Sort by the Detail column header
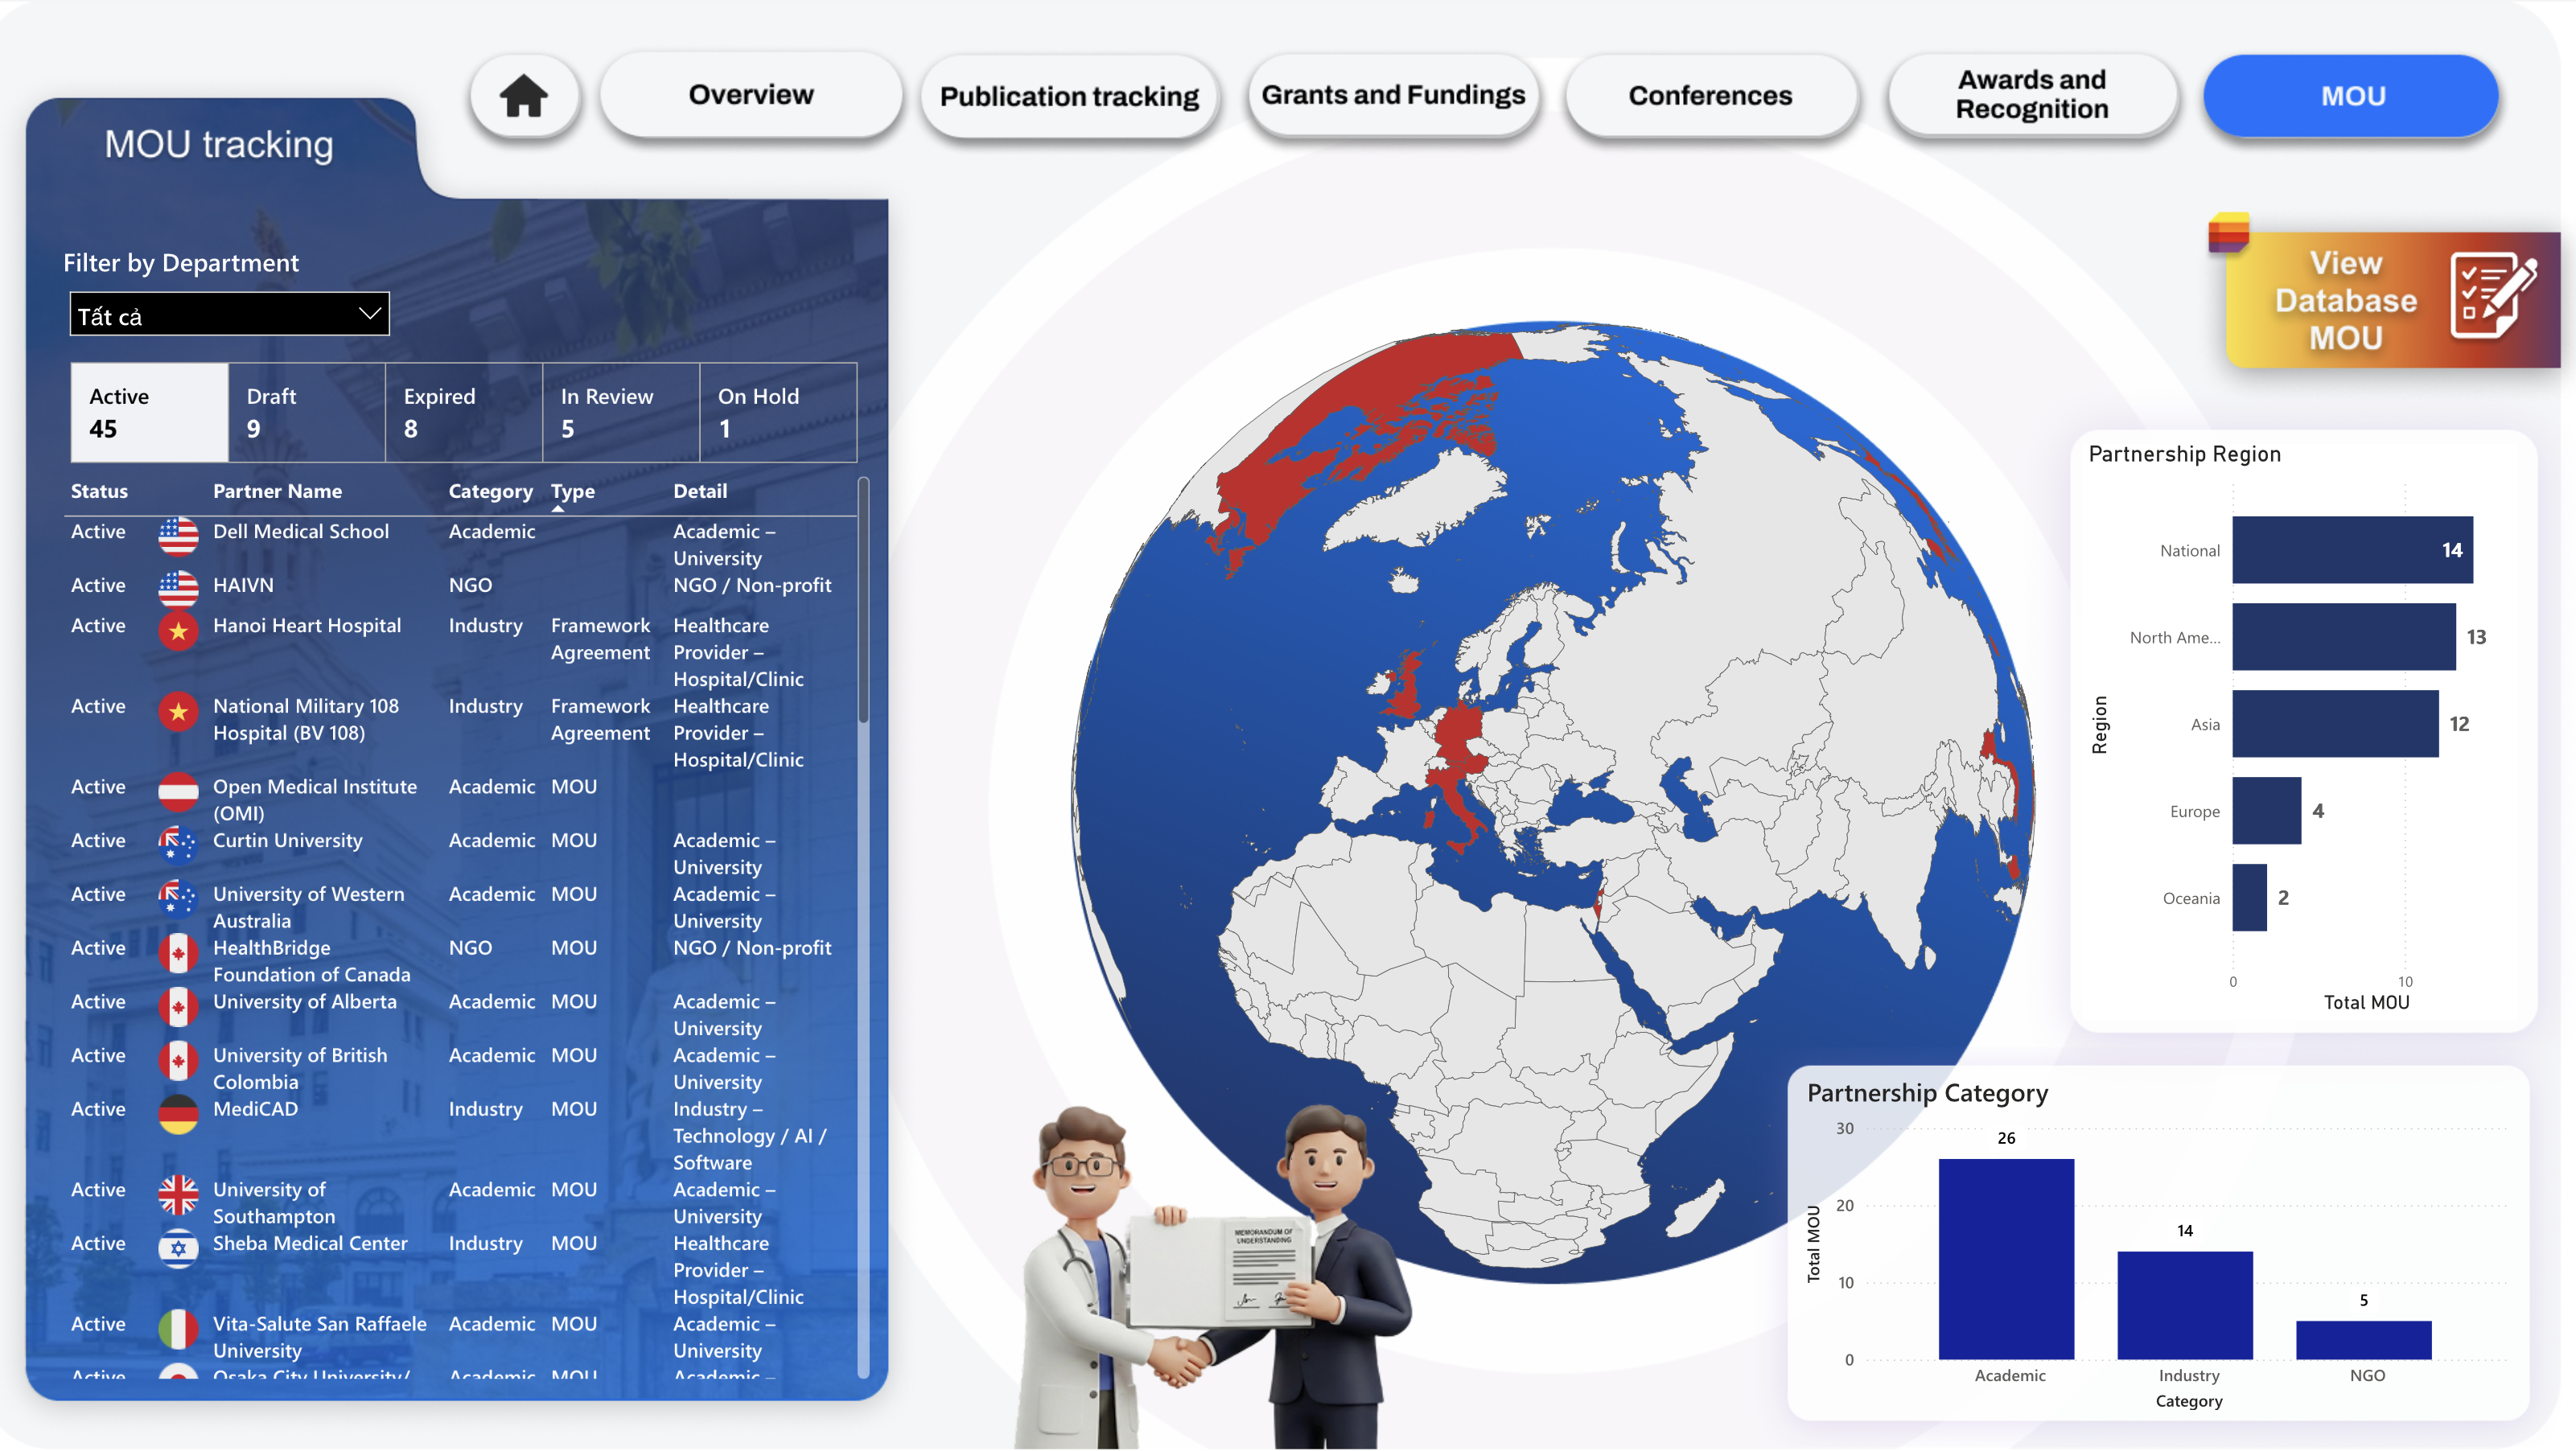This screenshot has height=1451, width=2576. [700, 491]
